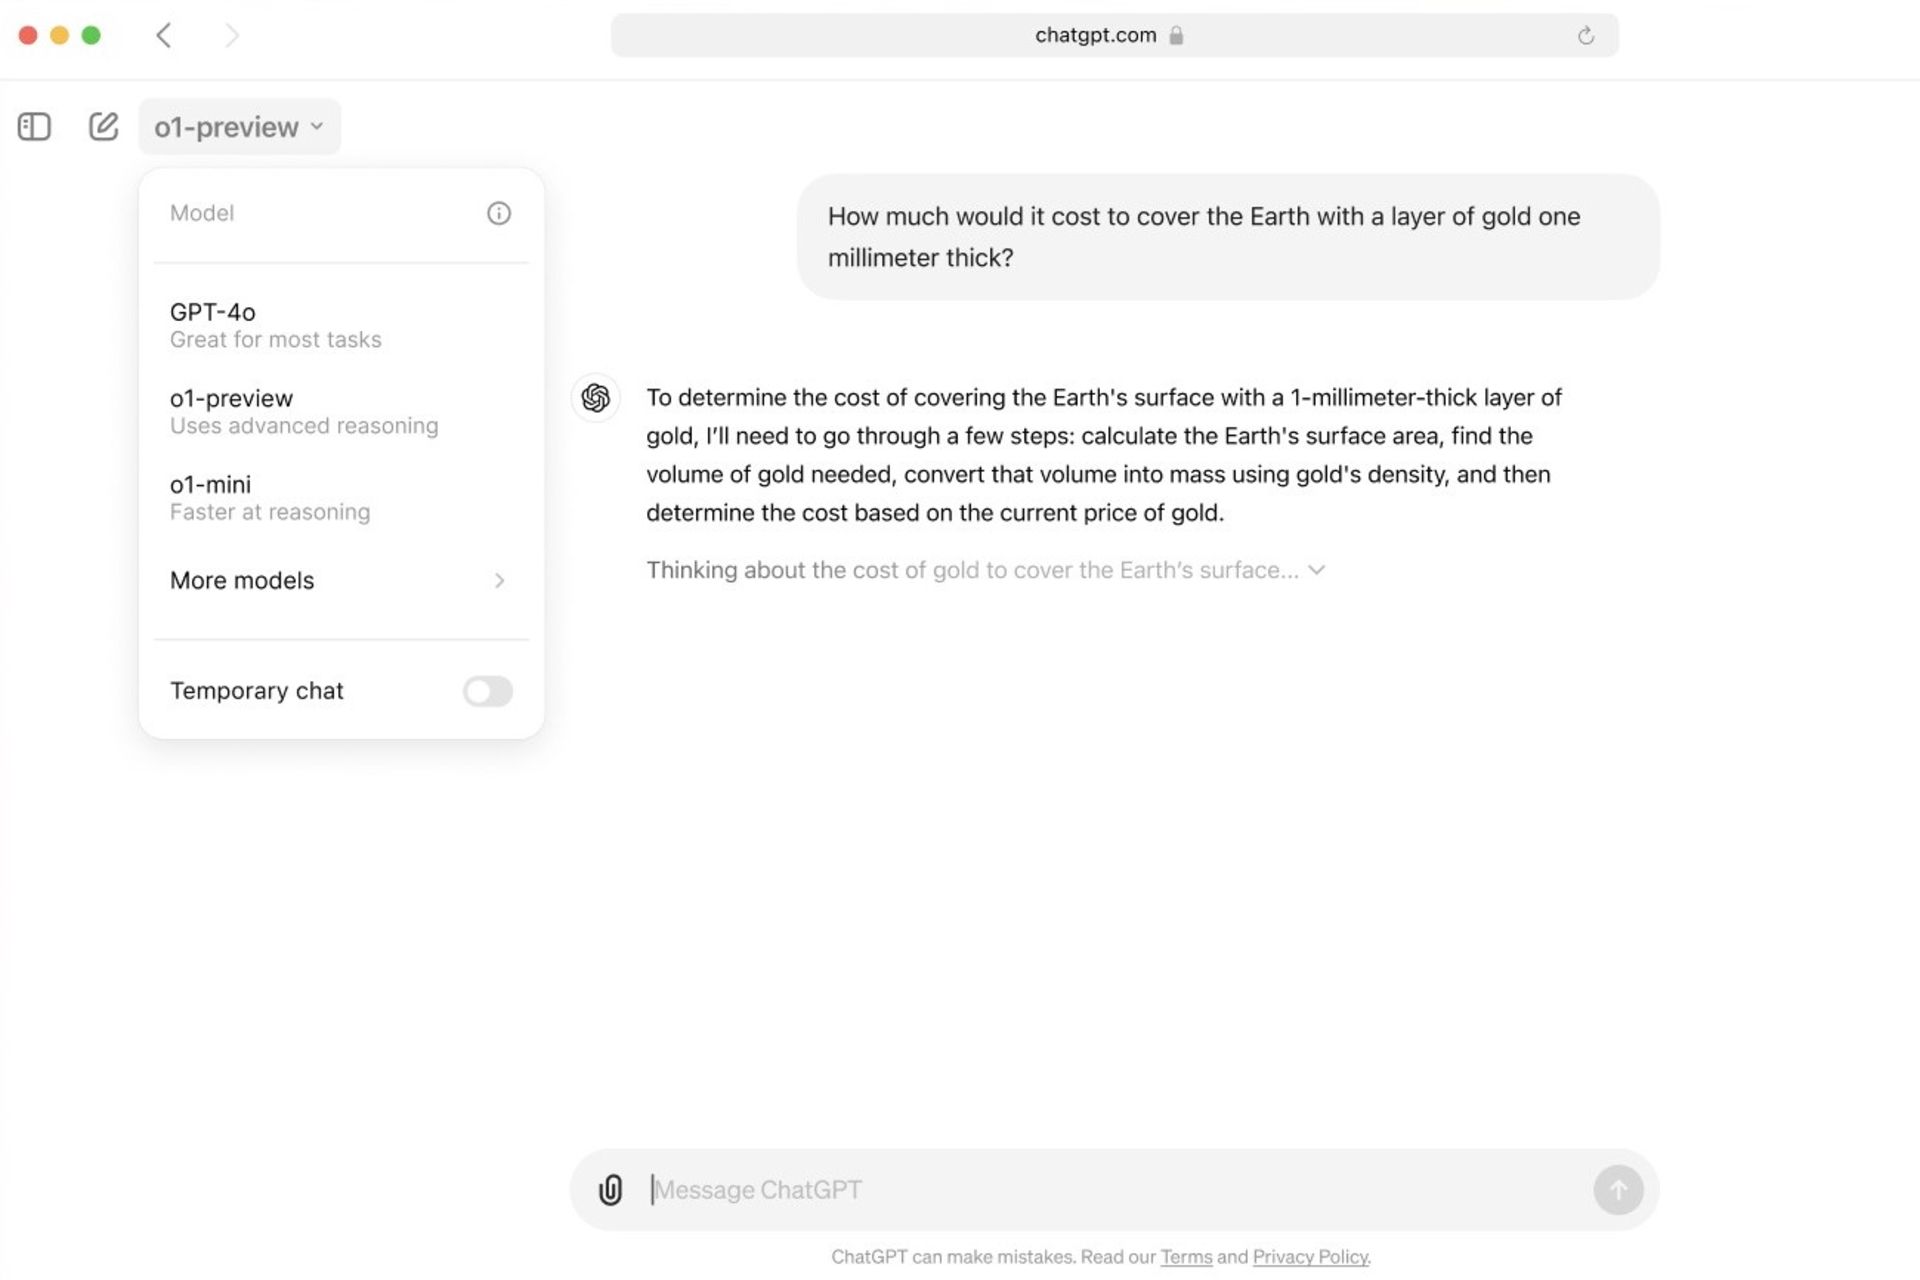The height and width of the screenshot is (1280, 1920).
Task: Start a new chat with compose icon
Action: [103, 126]
